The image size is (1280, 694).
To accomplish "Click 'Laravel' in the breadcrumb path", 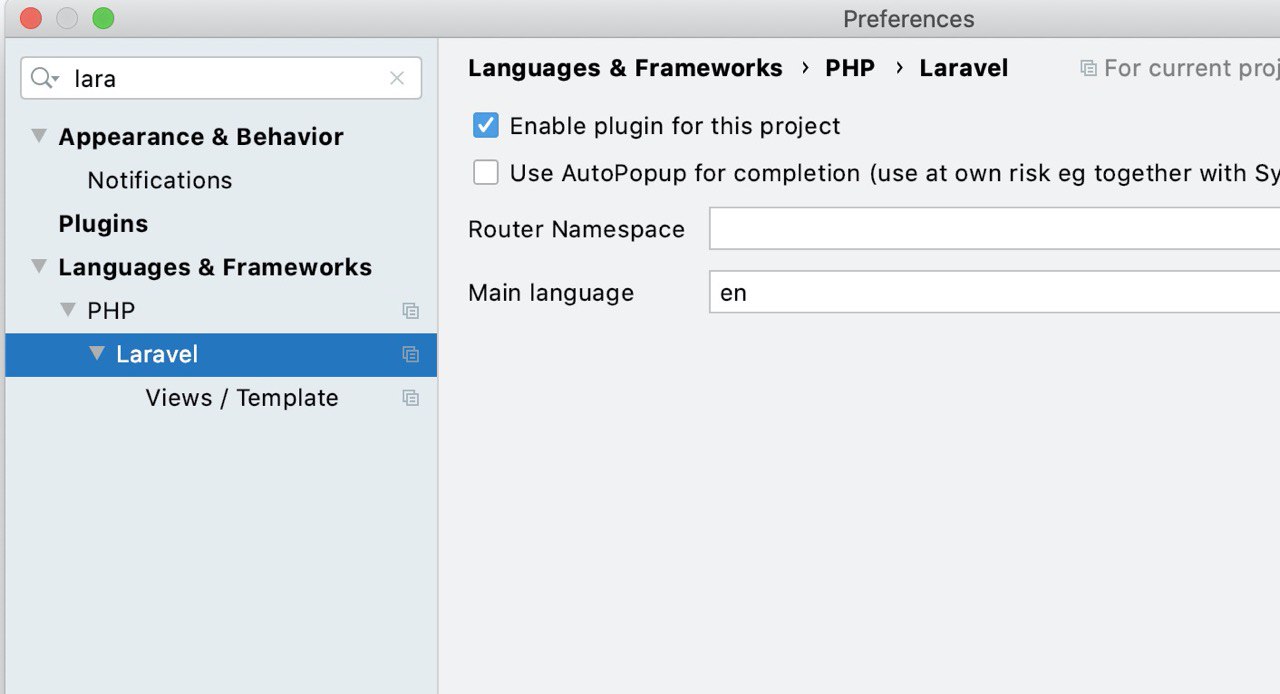I will coord(964,68).
